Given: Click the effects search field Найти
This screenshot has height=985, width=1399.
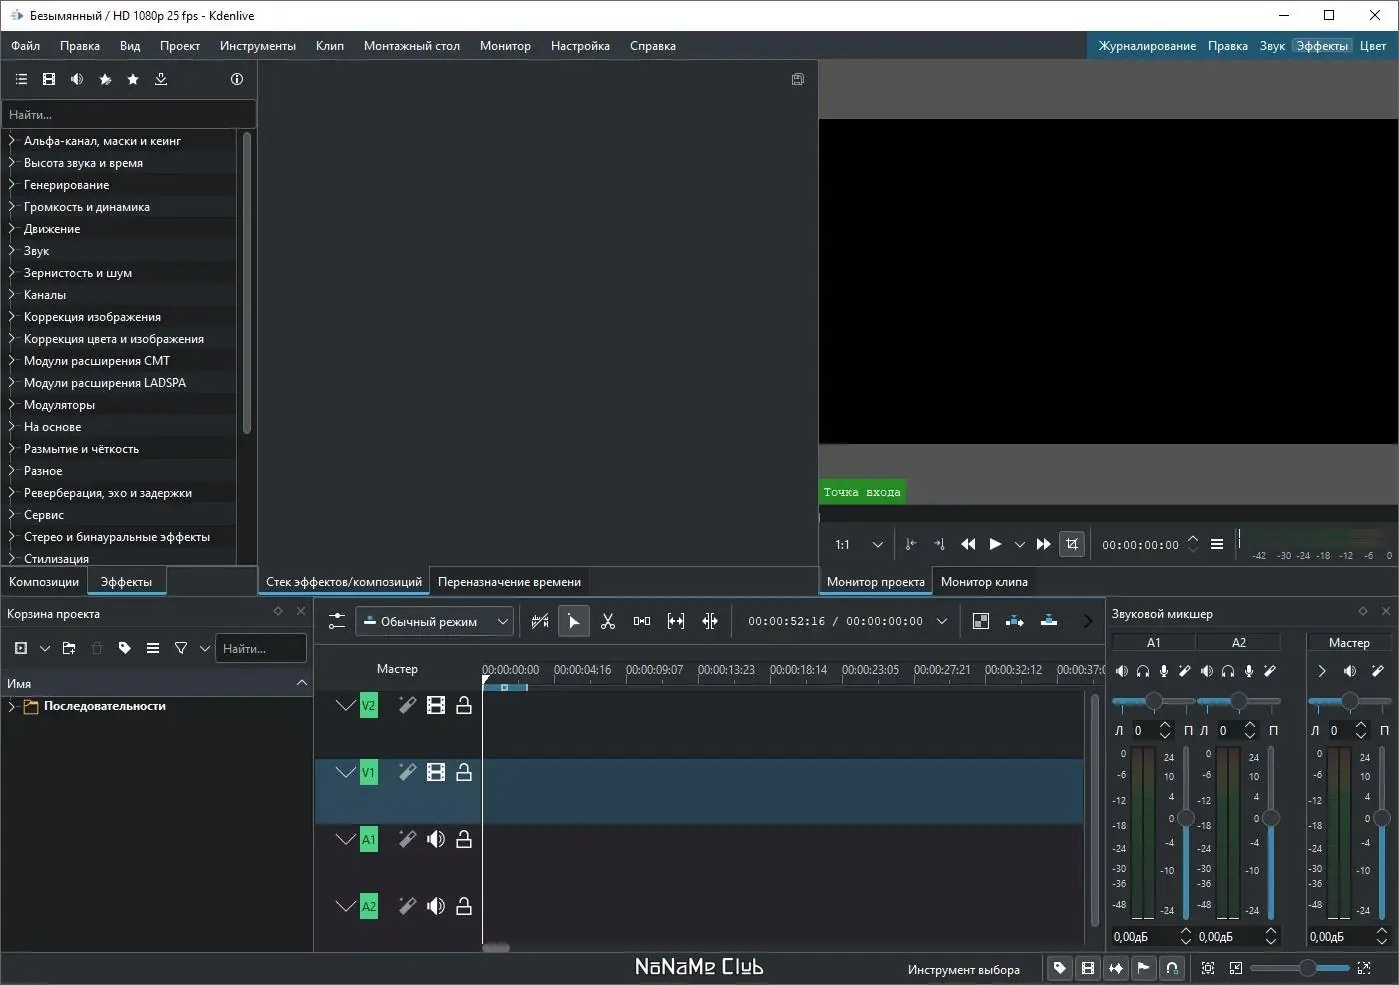Looking at the screenshot, I should (x=128, y=115).
